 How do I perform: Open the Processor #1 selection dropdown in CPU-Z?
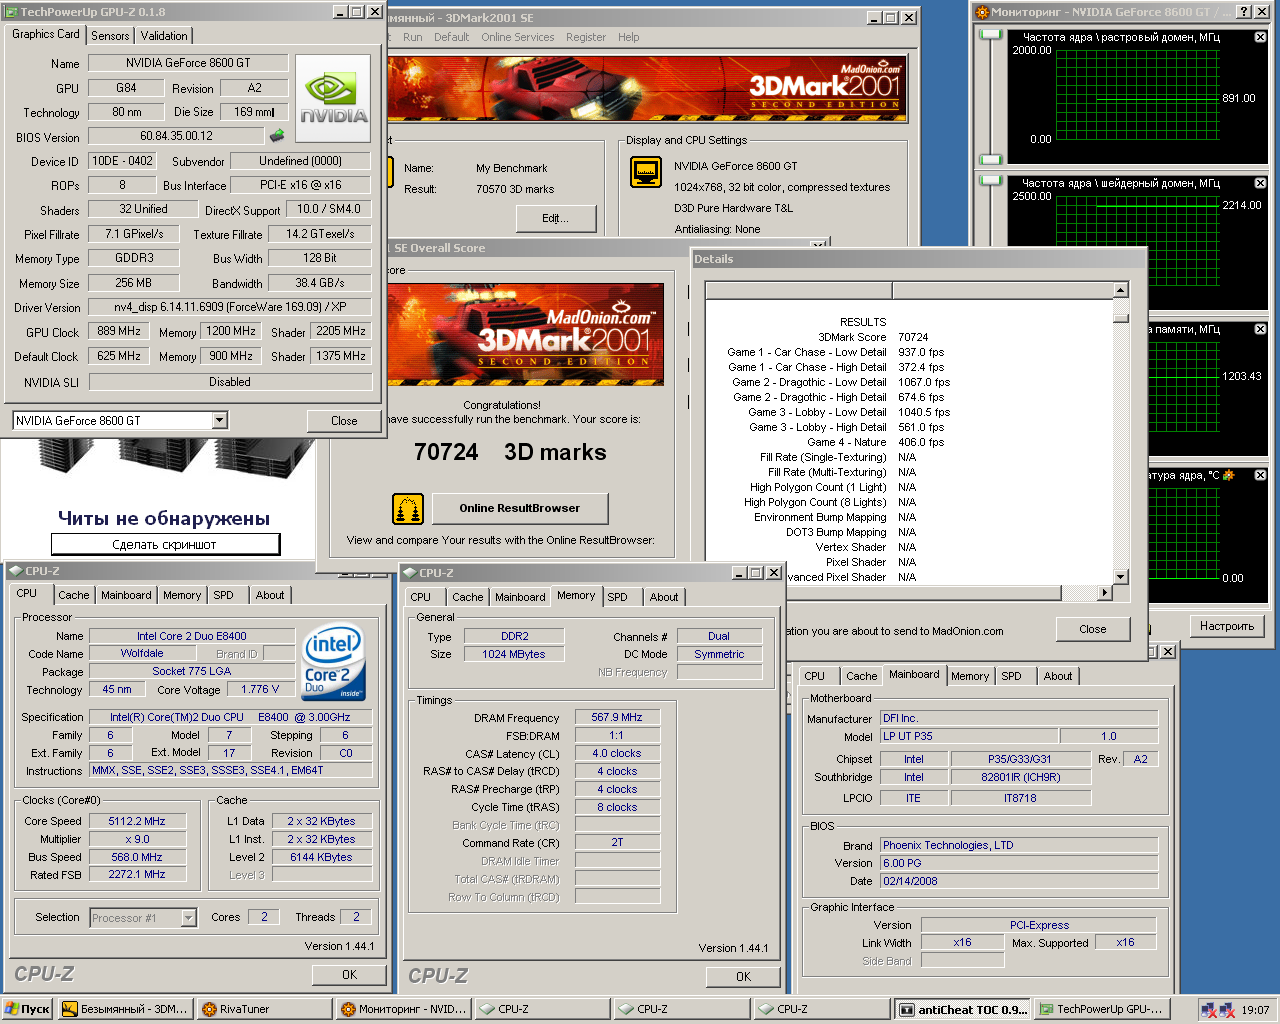click(x=188, y=918)
